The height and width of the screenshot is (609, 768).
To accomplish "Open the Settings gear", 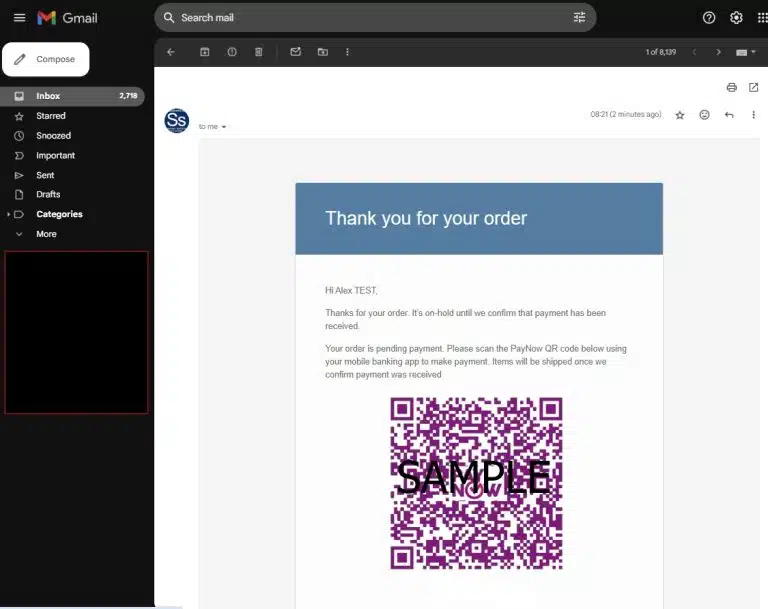I will point(736,18).
